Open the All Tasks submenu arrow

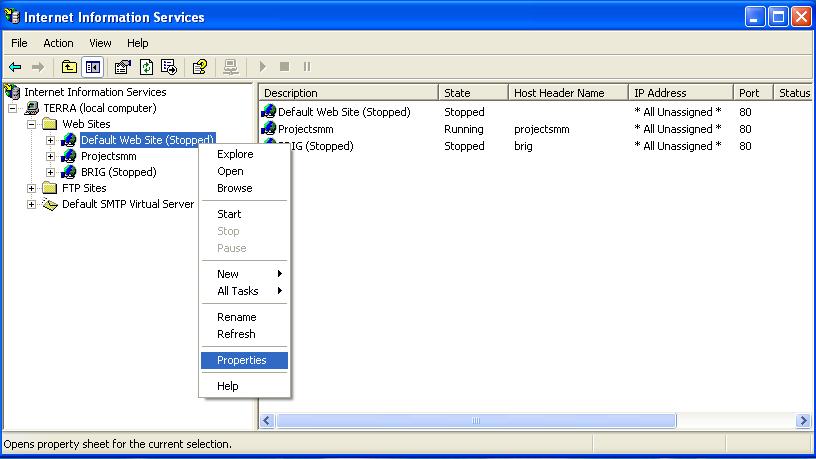[x=280, y=291]
